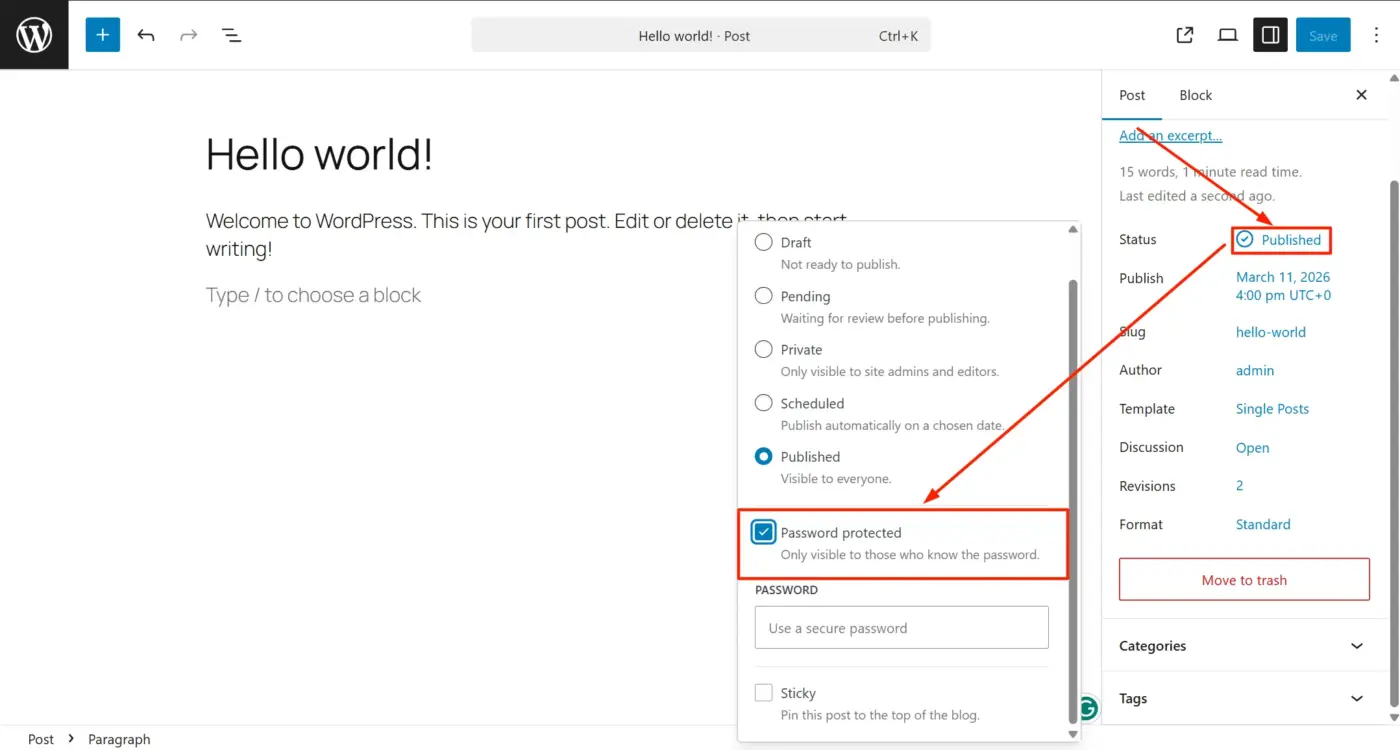Redo the last change

tap(189, 34)
